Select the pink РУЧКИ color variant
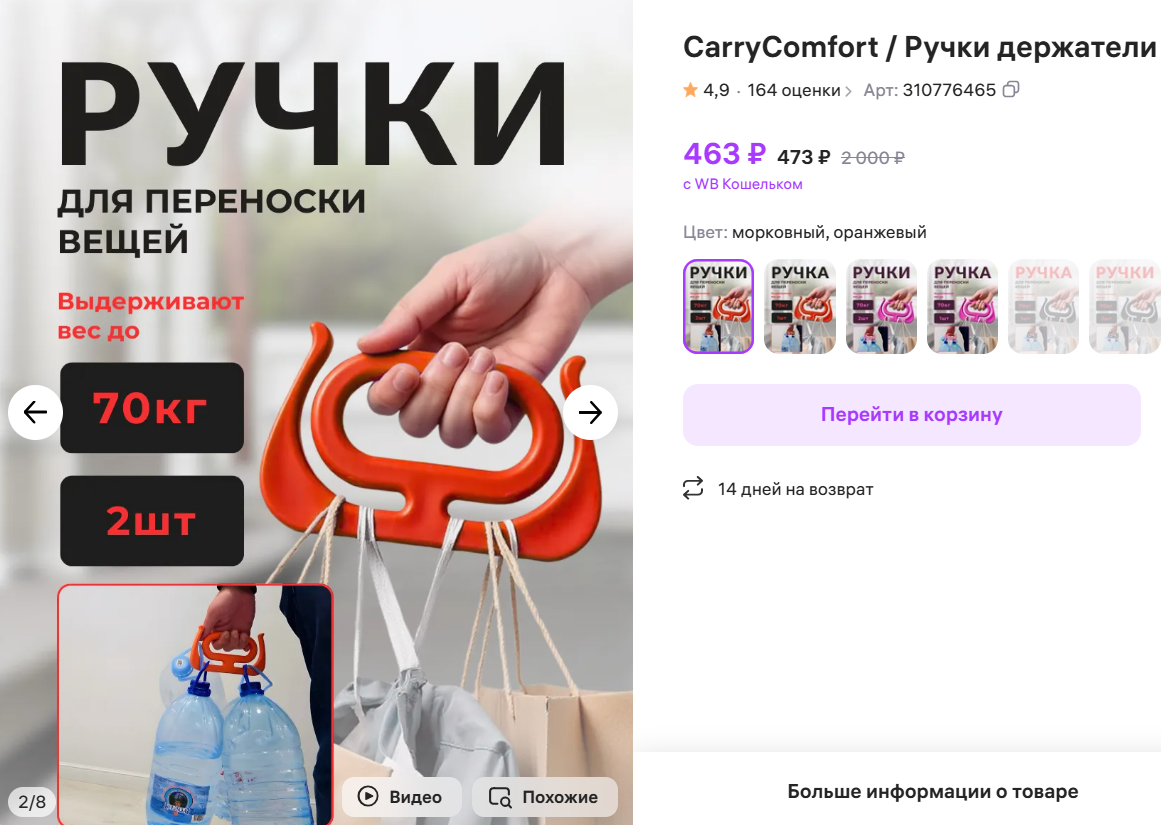This screenshot has width=1161, height=825. 881,306
